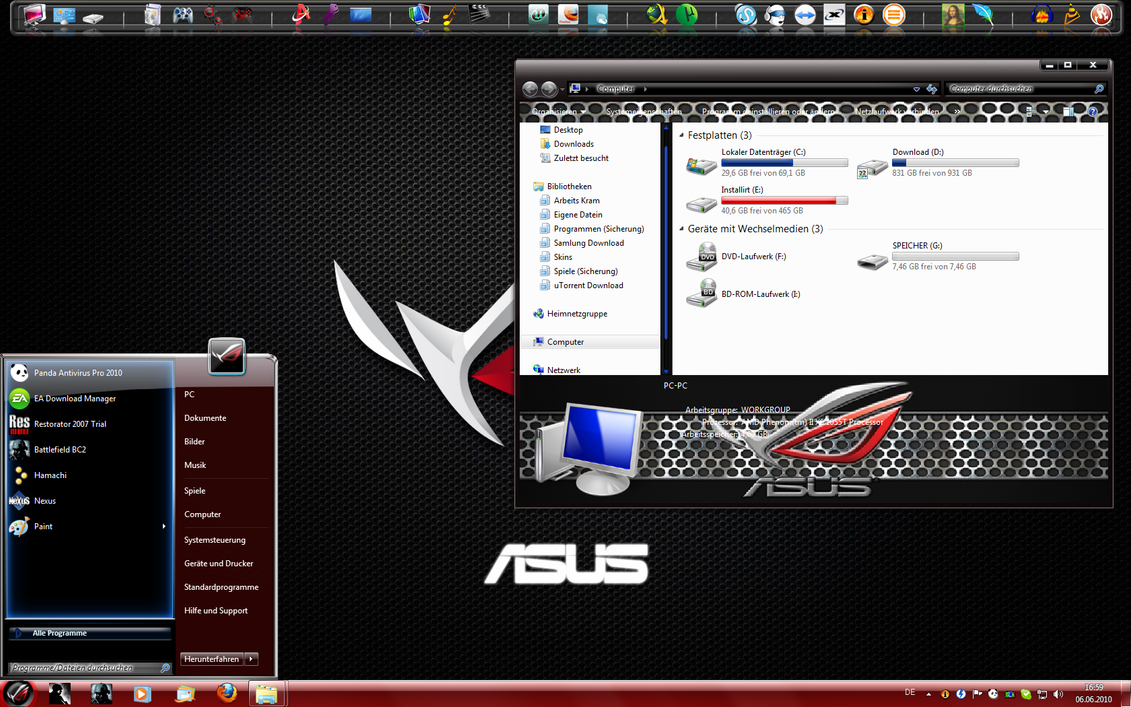Show more Explorer toolbar commands chevron
This screenshot has height=707, width=1131.
957,111
